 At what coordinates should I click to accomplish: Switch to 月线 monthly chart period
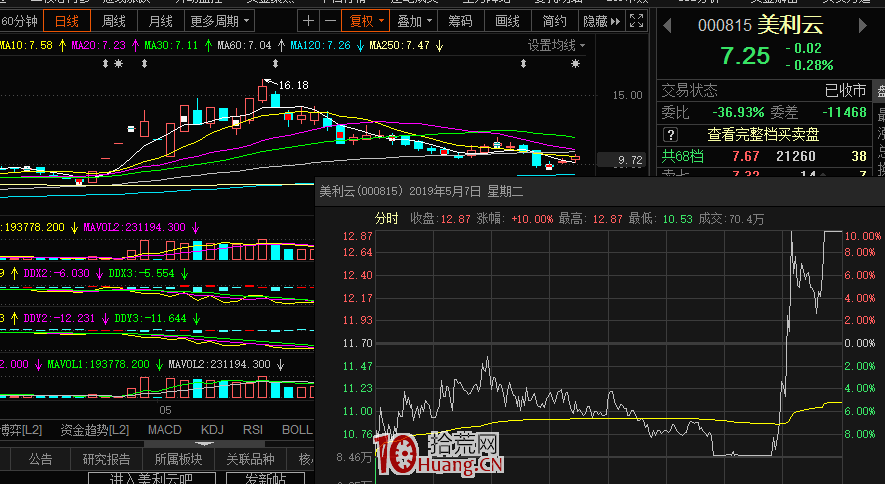point(160,21)
